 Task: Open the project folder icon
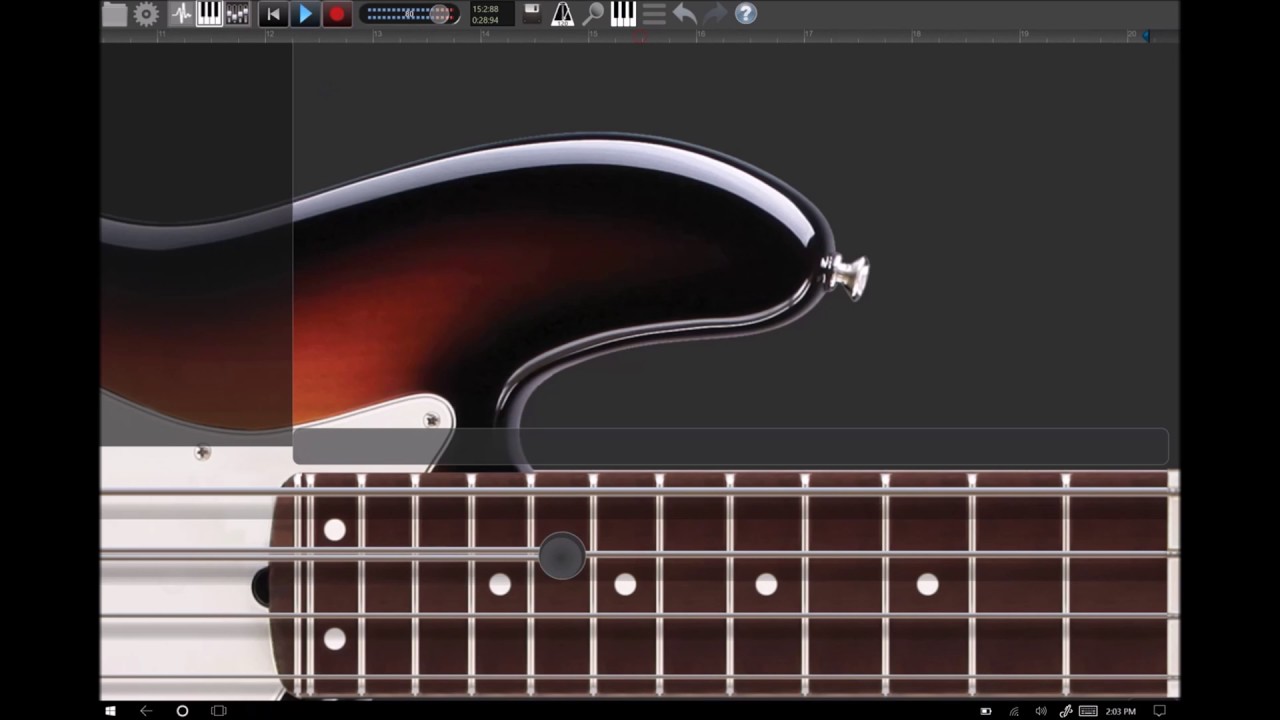[115, 14]
